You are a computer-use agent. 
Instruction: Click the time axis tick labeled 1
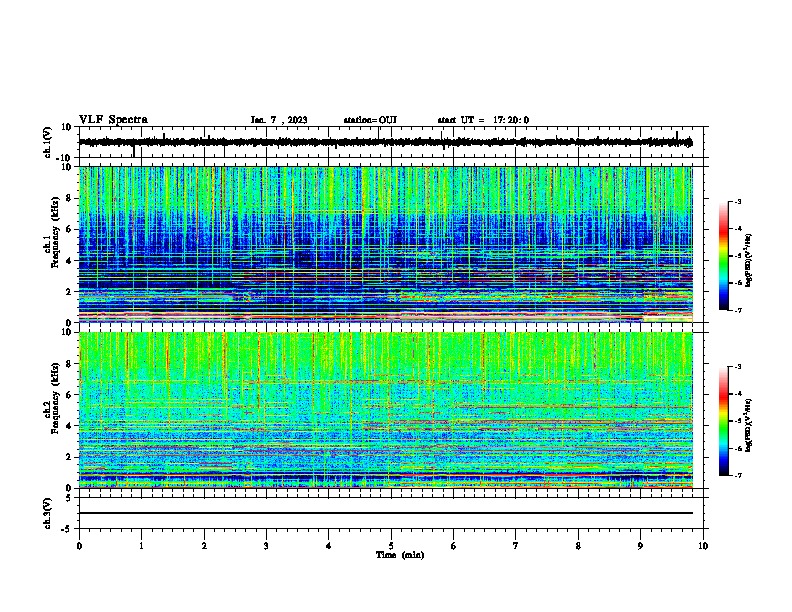141,546
